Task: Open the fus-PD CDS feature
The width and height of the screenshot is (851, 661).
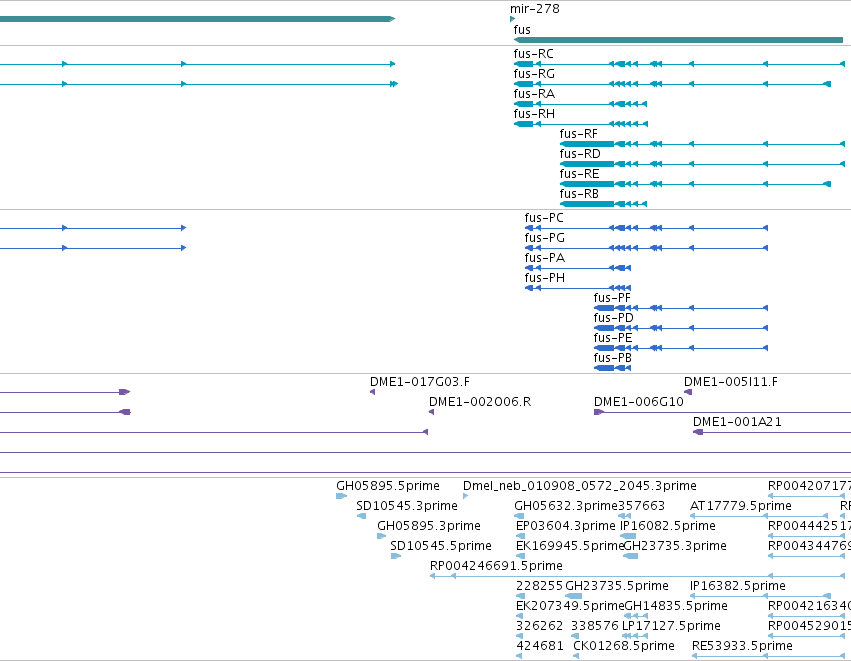Action: click(681, 328)
